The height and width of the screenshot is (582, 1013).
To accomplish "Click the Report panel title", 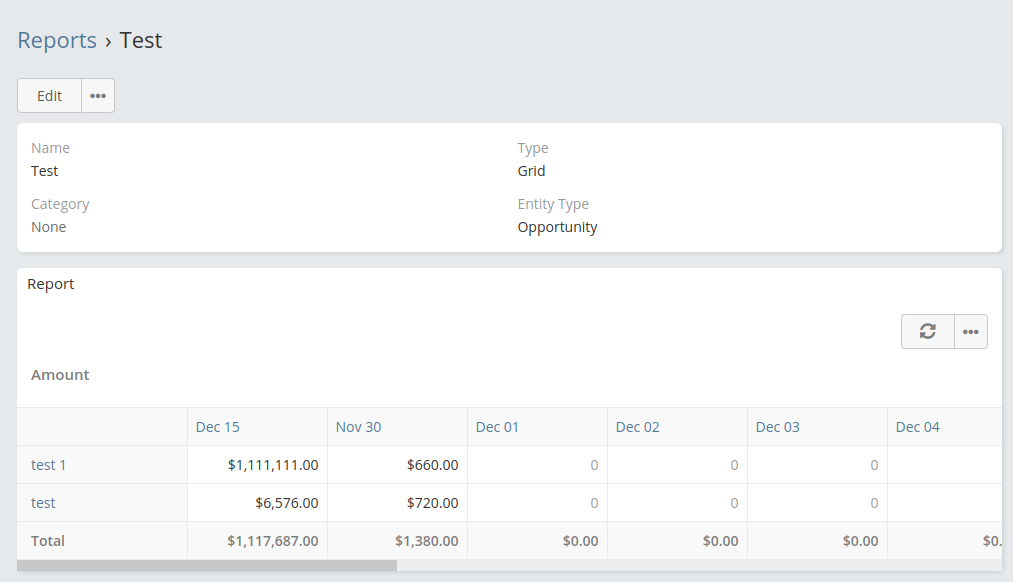I will click(51, 284).
